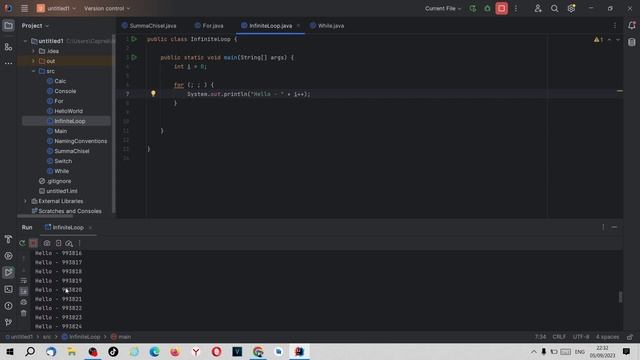Click the Debug bug icon in top toolbar
640x360 pixels.
(x=487, y=8)
